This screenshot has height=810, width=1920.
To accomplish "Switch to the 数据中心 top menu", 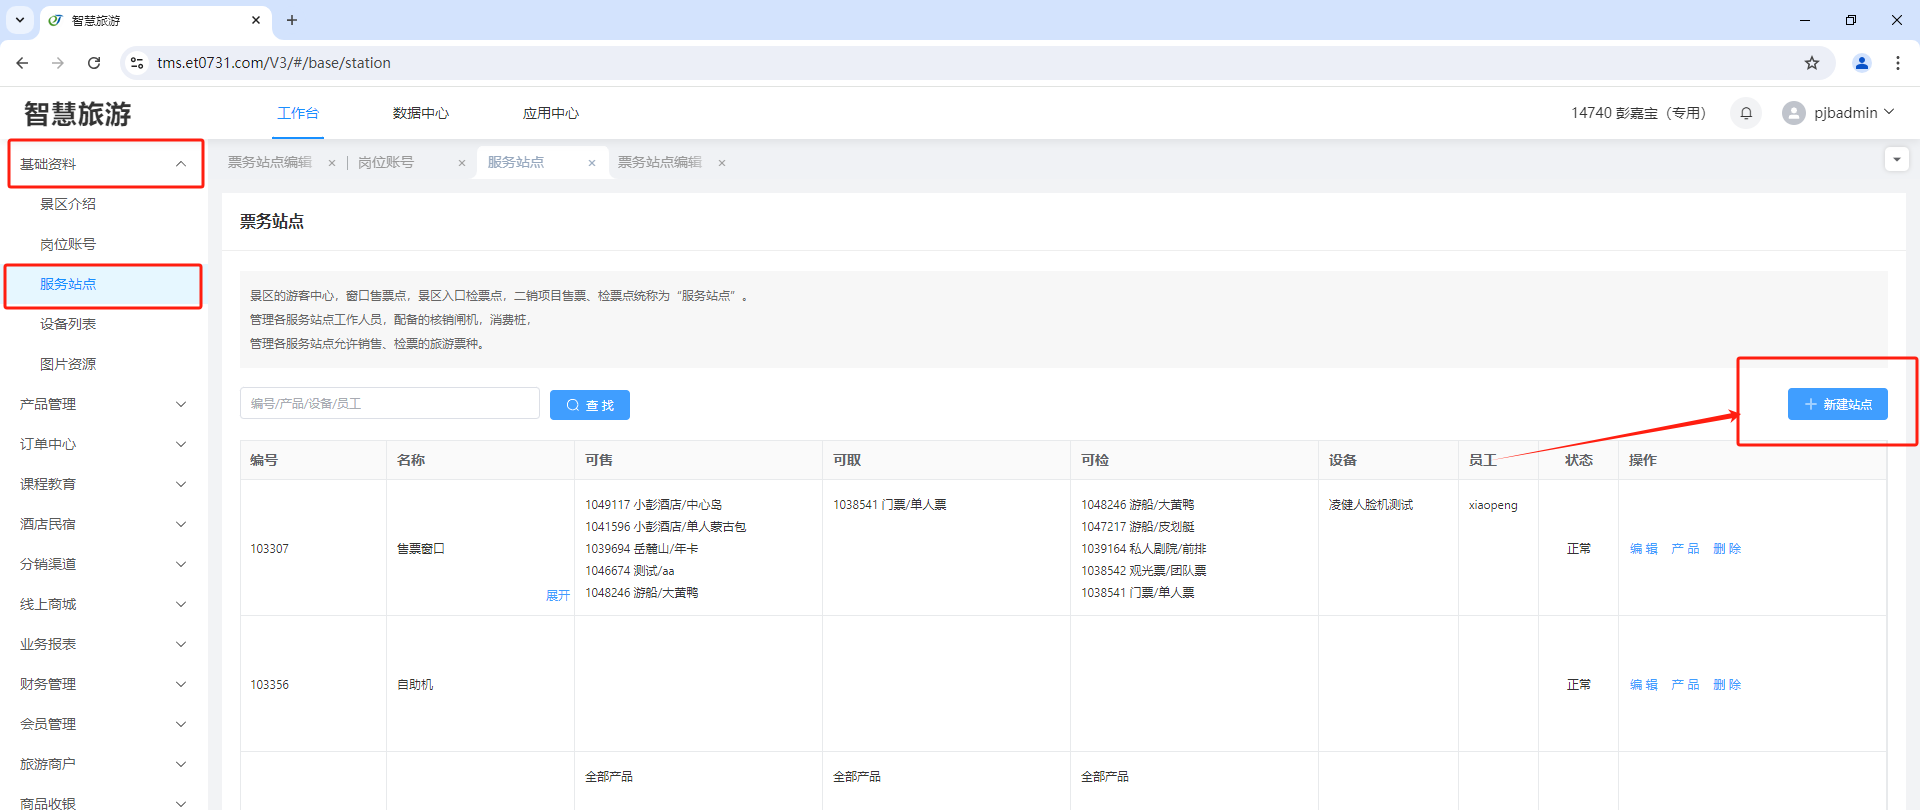I will (421, 113).
